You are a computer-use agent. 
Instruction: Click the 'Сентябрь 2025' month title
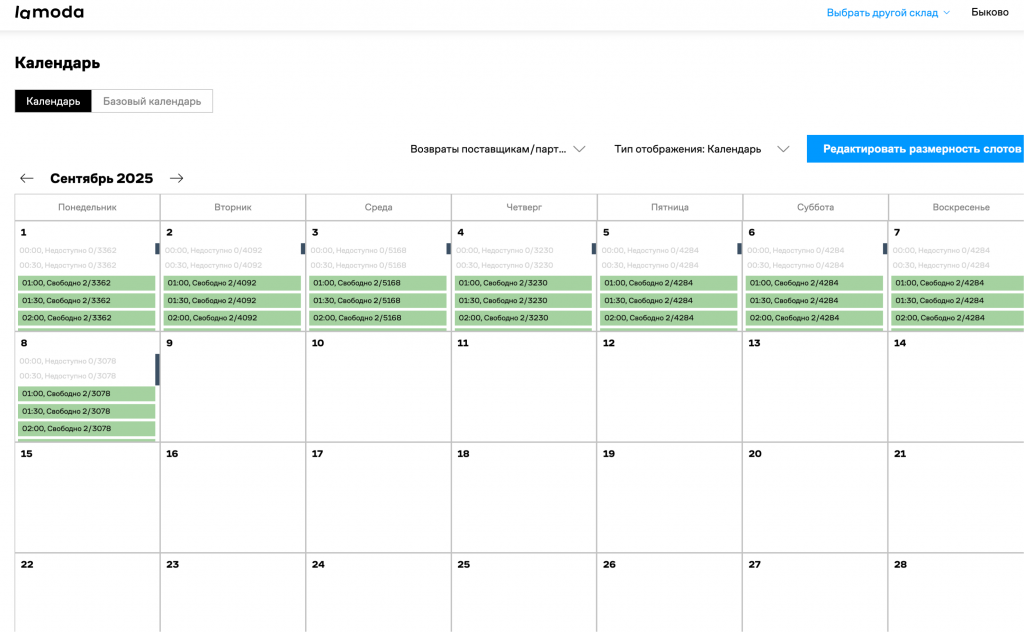(x=101, y=179)
